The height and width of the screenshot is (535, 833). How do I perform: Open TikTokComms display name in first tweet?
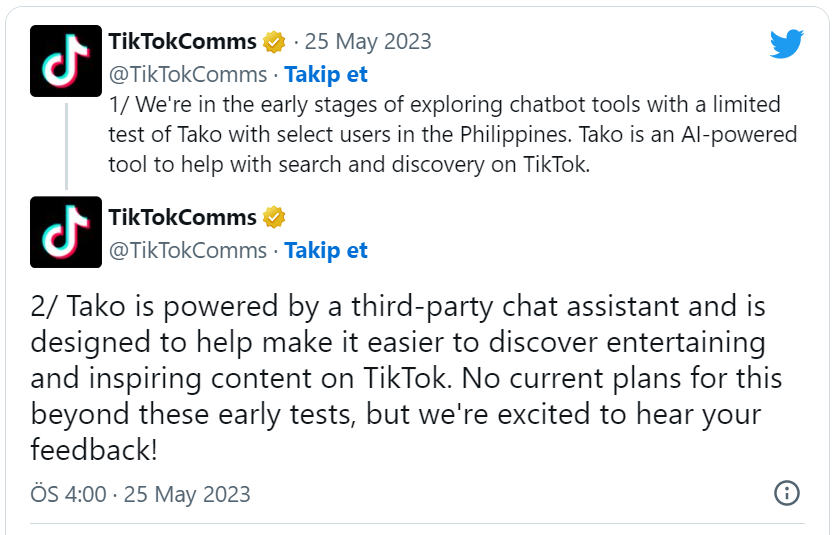click(182, 42)
